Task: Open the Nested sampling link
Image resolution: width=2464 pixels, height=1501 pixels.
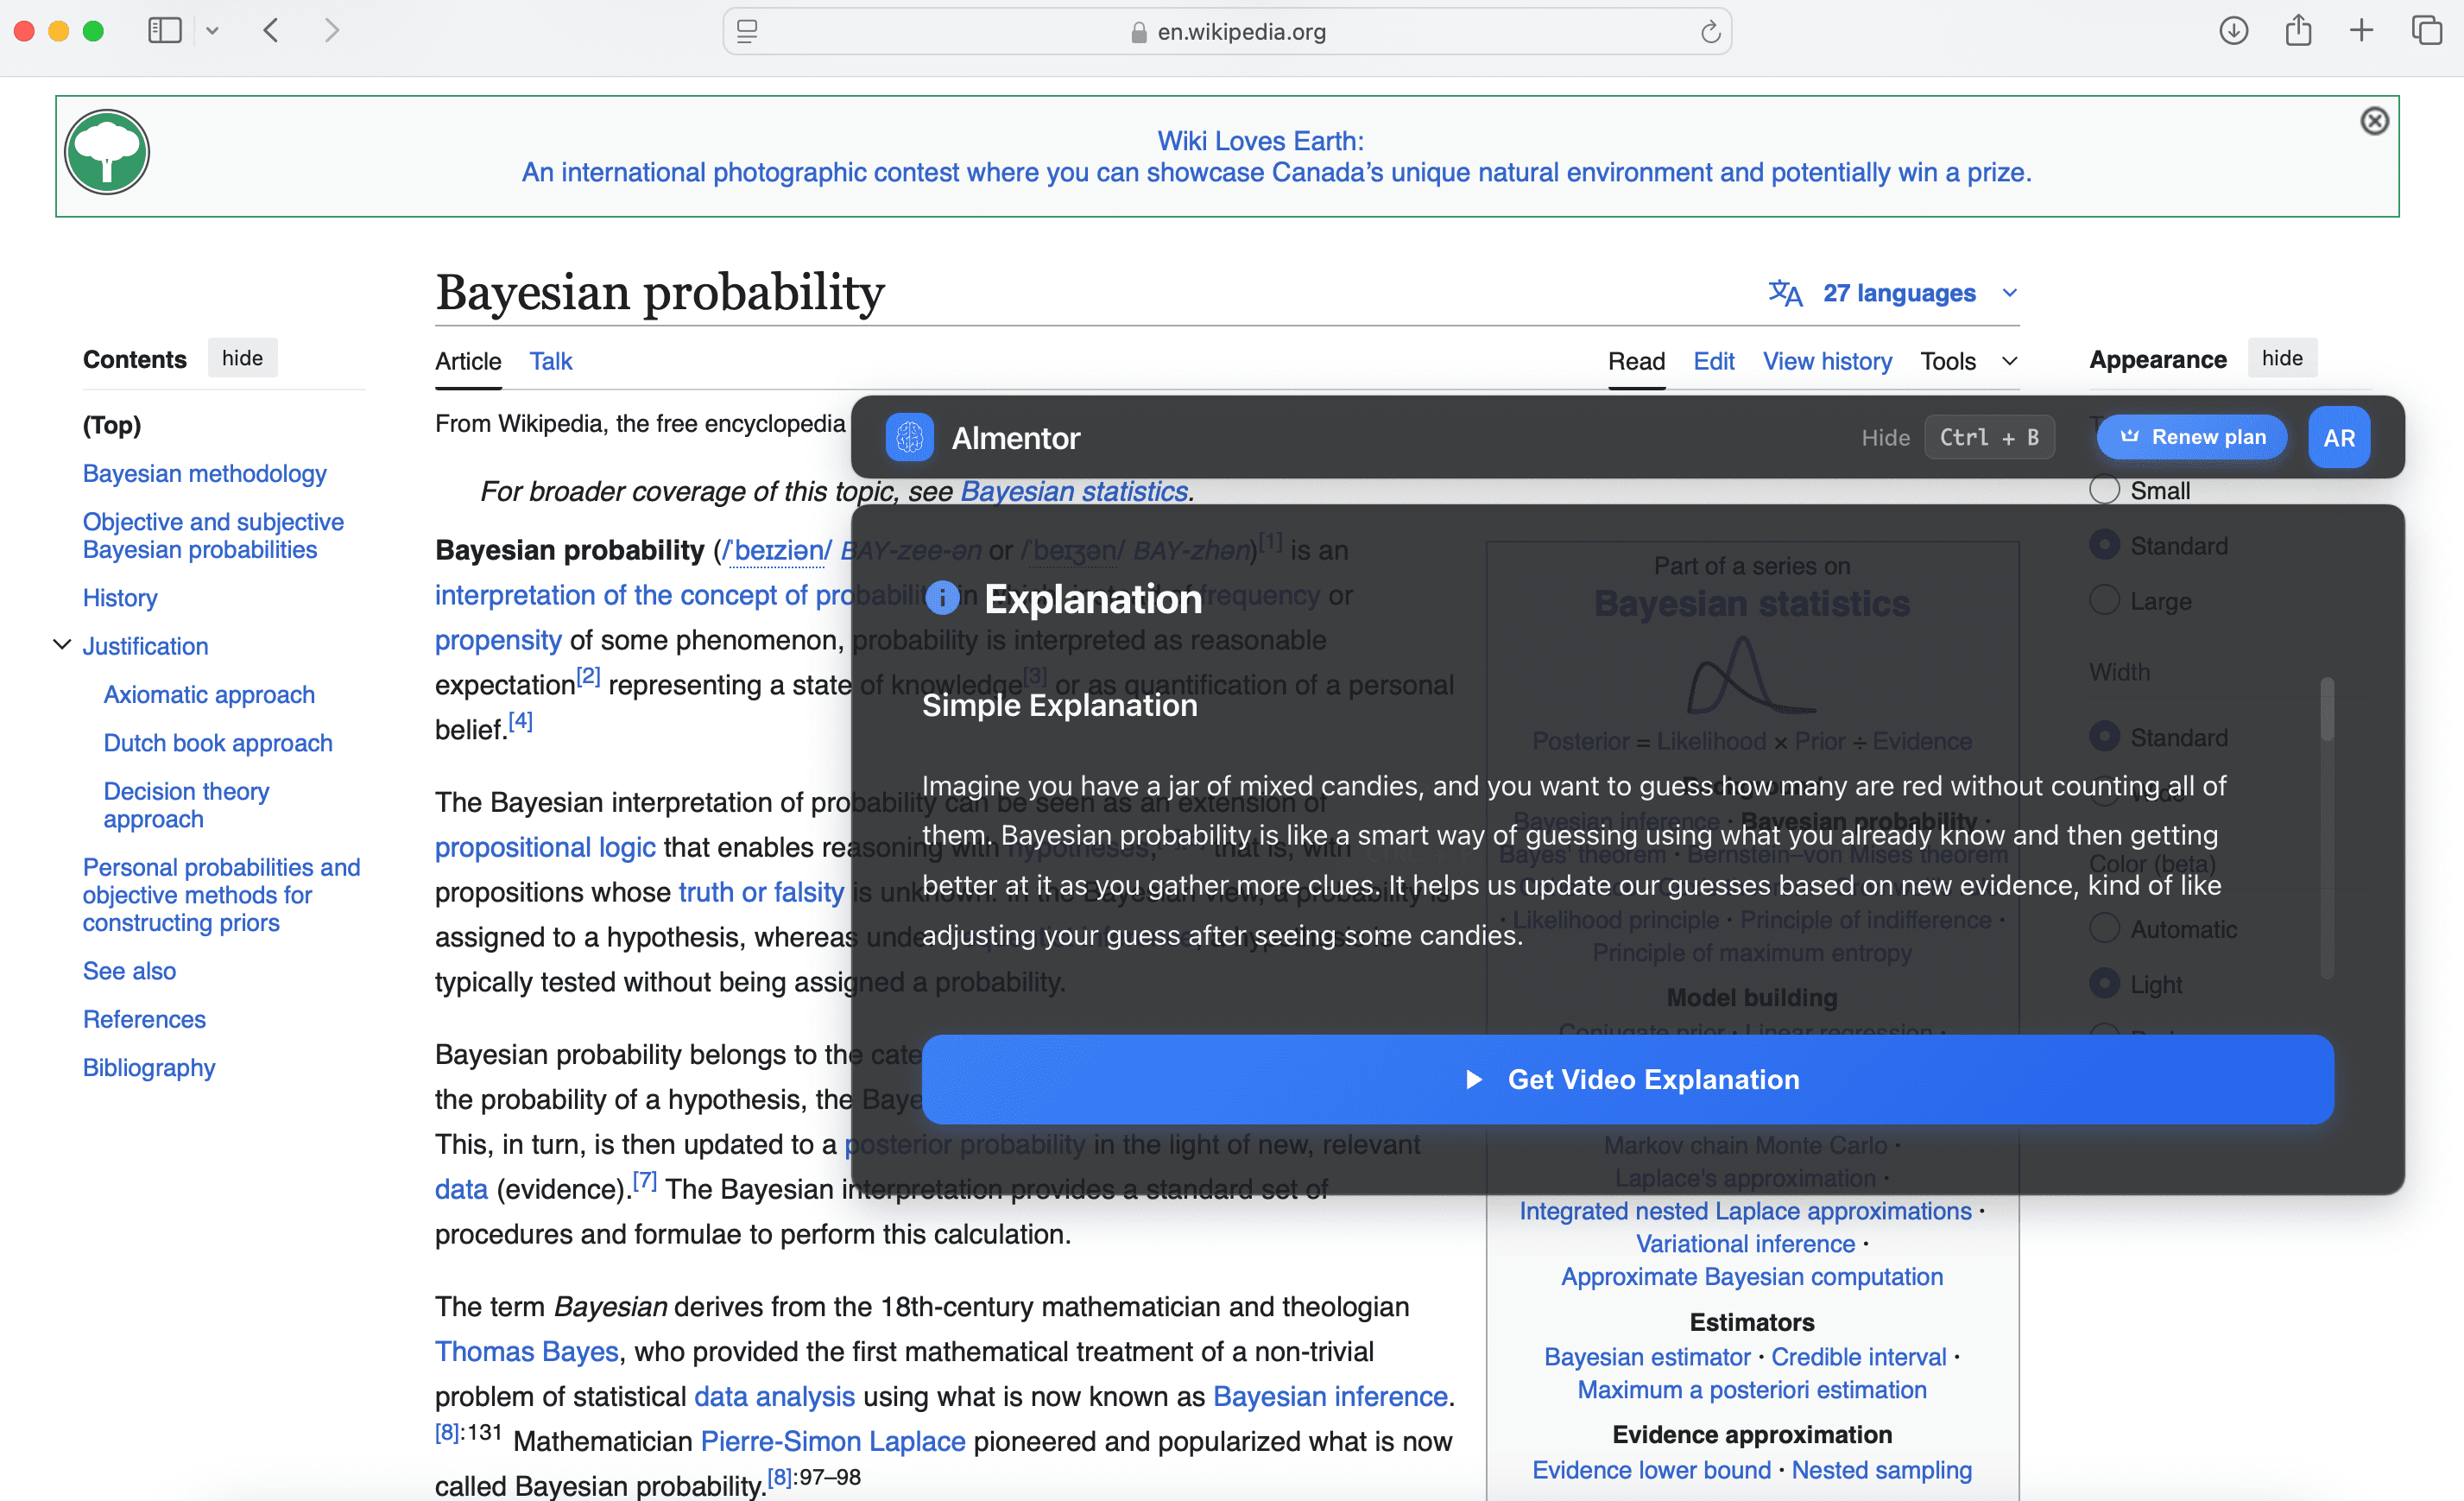Action: 1881,1469
